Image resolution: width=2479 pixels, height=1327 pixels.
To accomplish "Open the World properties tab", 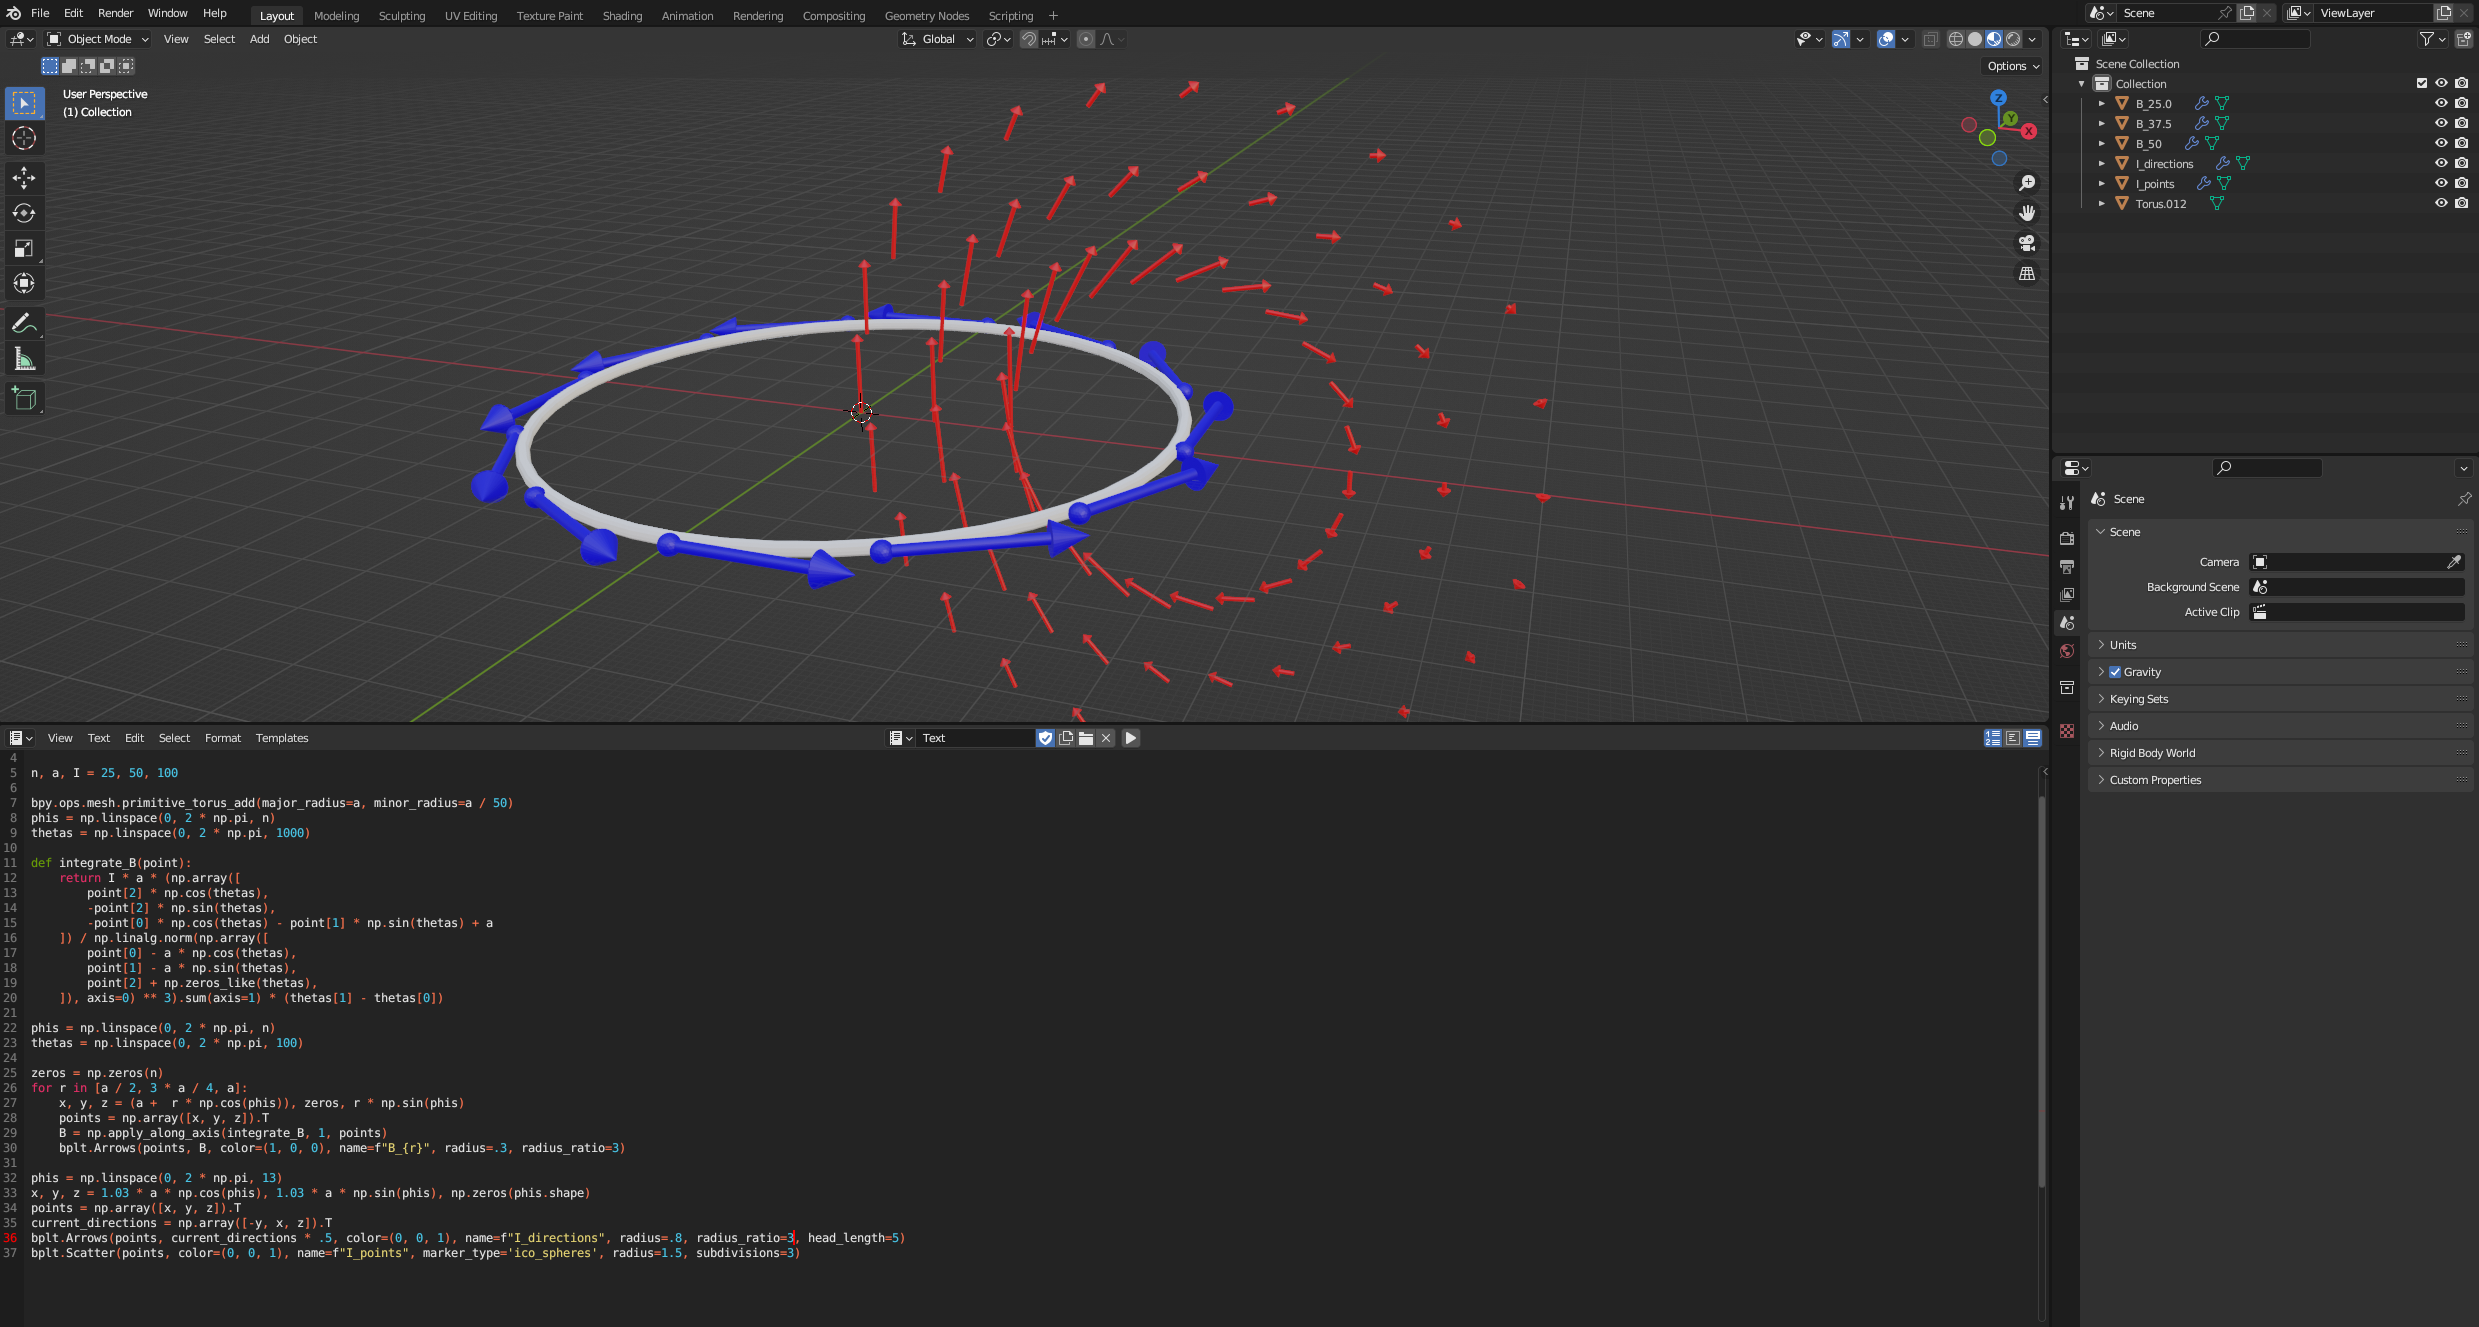I will (2067, 651).
